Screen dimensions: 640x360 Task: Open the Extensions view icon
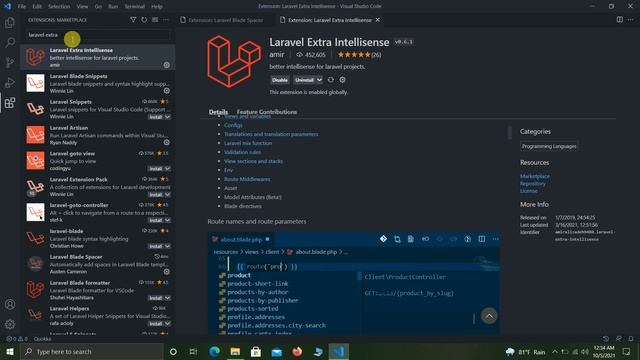(x=10, y=102)
